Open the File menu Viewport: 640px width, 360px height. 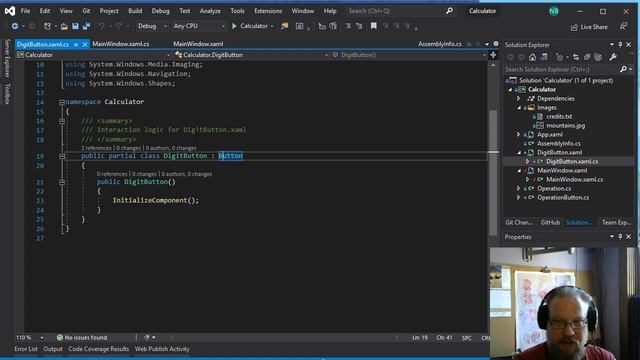(x=25, y=11)
